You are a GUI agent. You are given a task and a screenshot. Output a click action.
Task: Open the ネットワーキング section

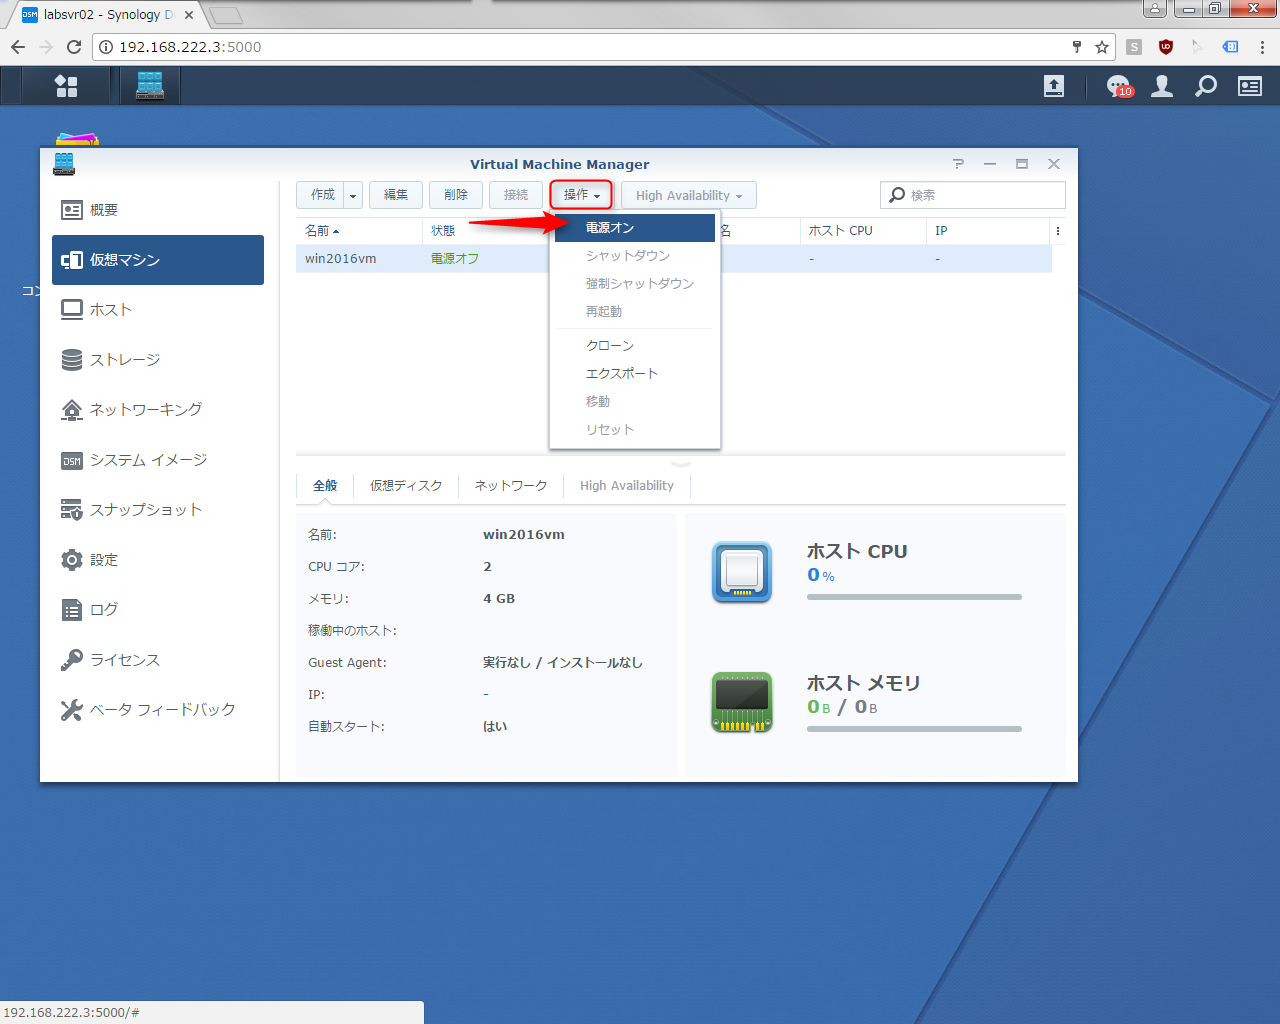(158, 410)
